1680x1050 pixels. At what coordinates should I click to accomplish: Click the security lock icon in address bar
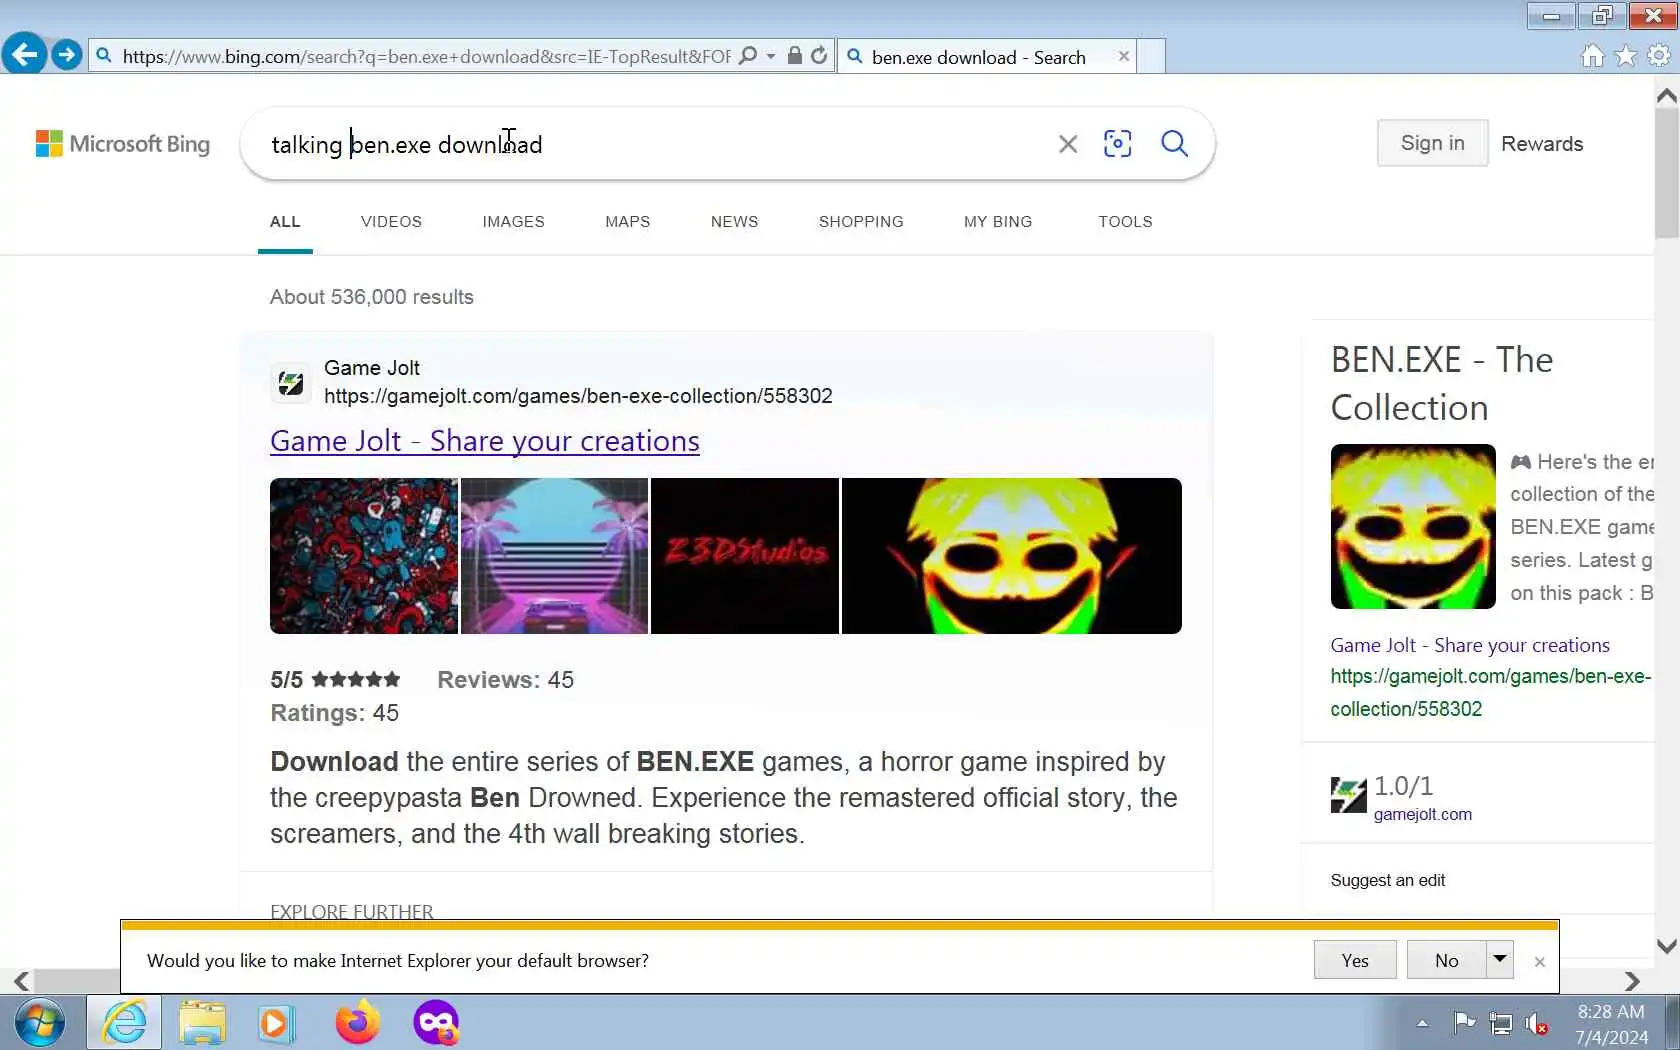point(794,56)
